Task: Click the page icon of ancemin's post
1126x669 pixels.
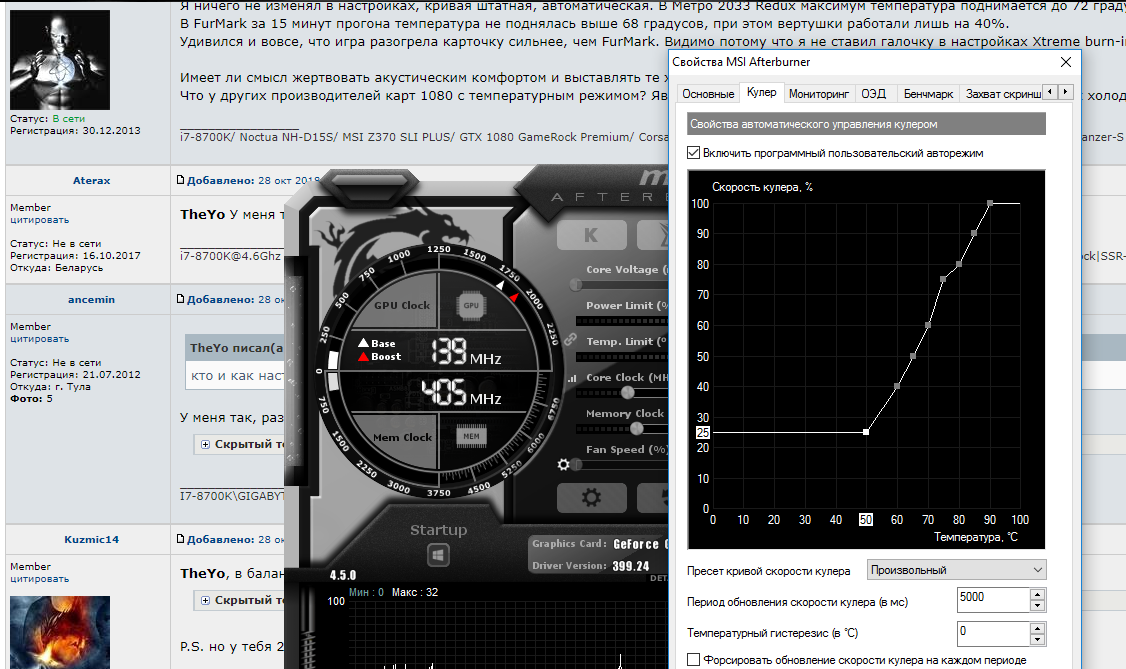Action: click(181, 299)
